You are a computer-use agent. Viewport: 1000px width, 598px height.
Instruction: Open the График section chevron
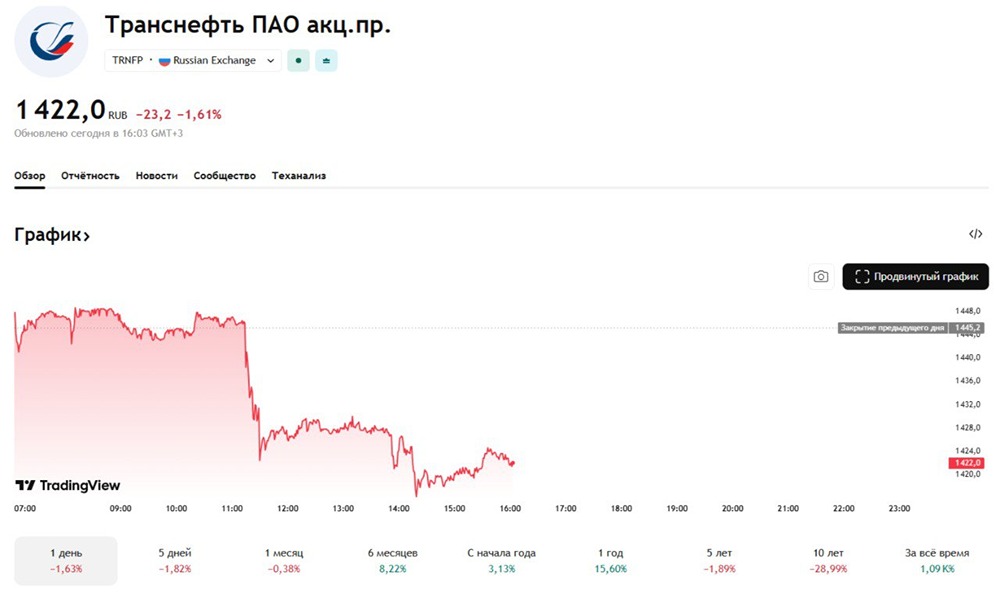point(86,236)
